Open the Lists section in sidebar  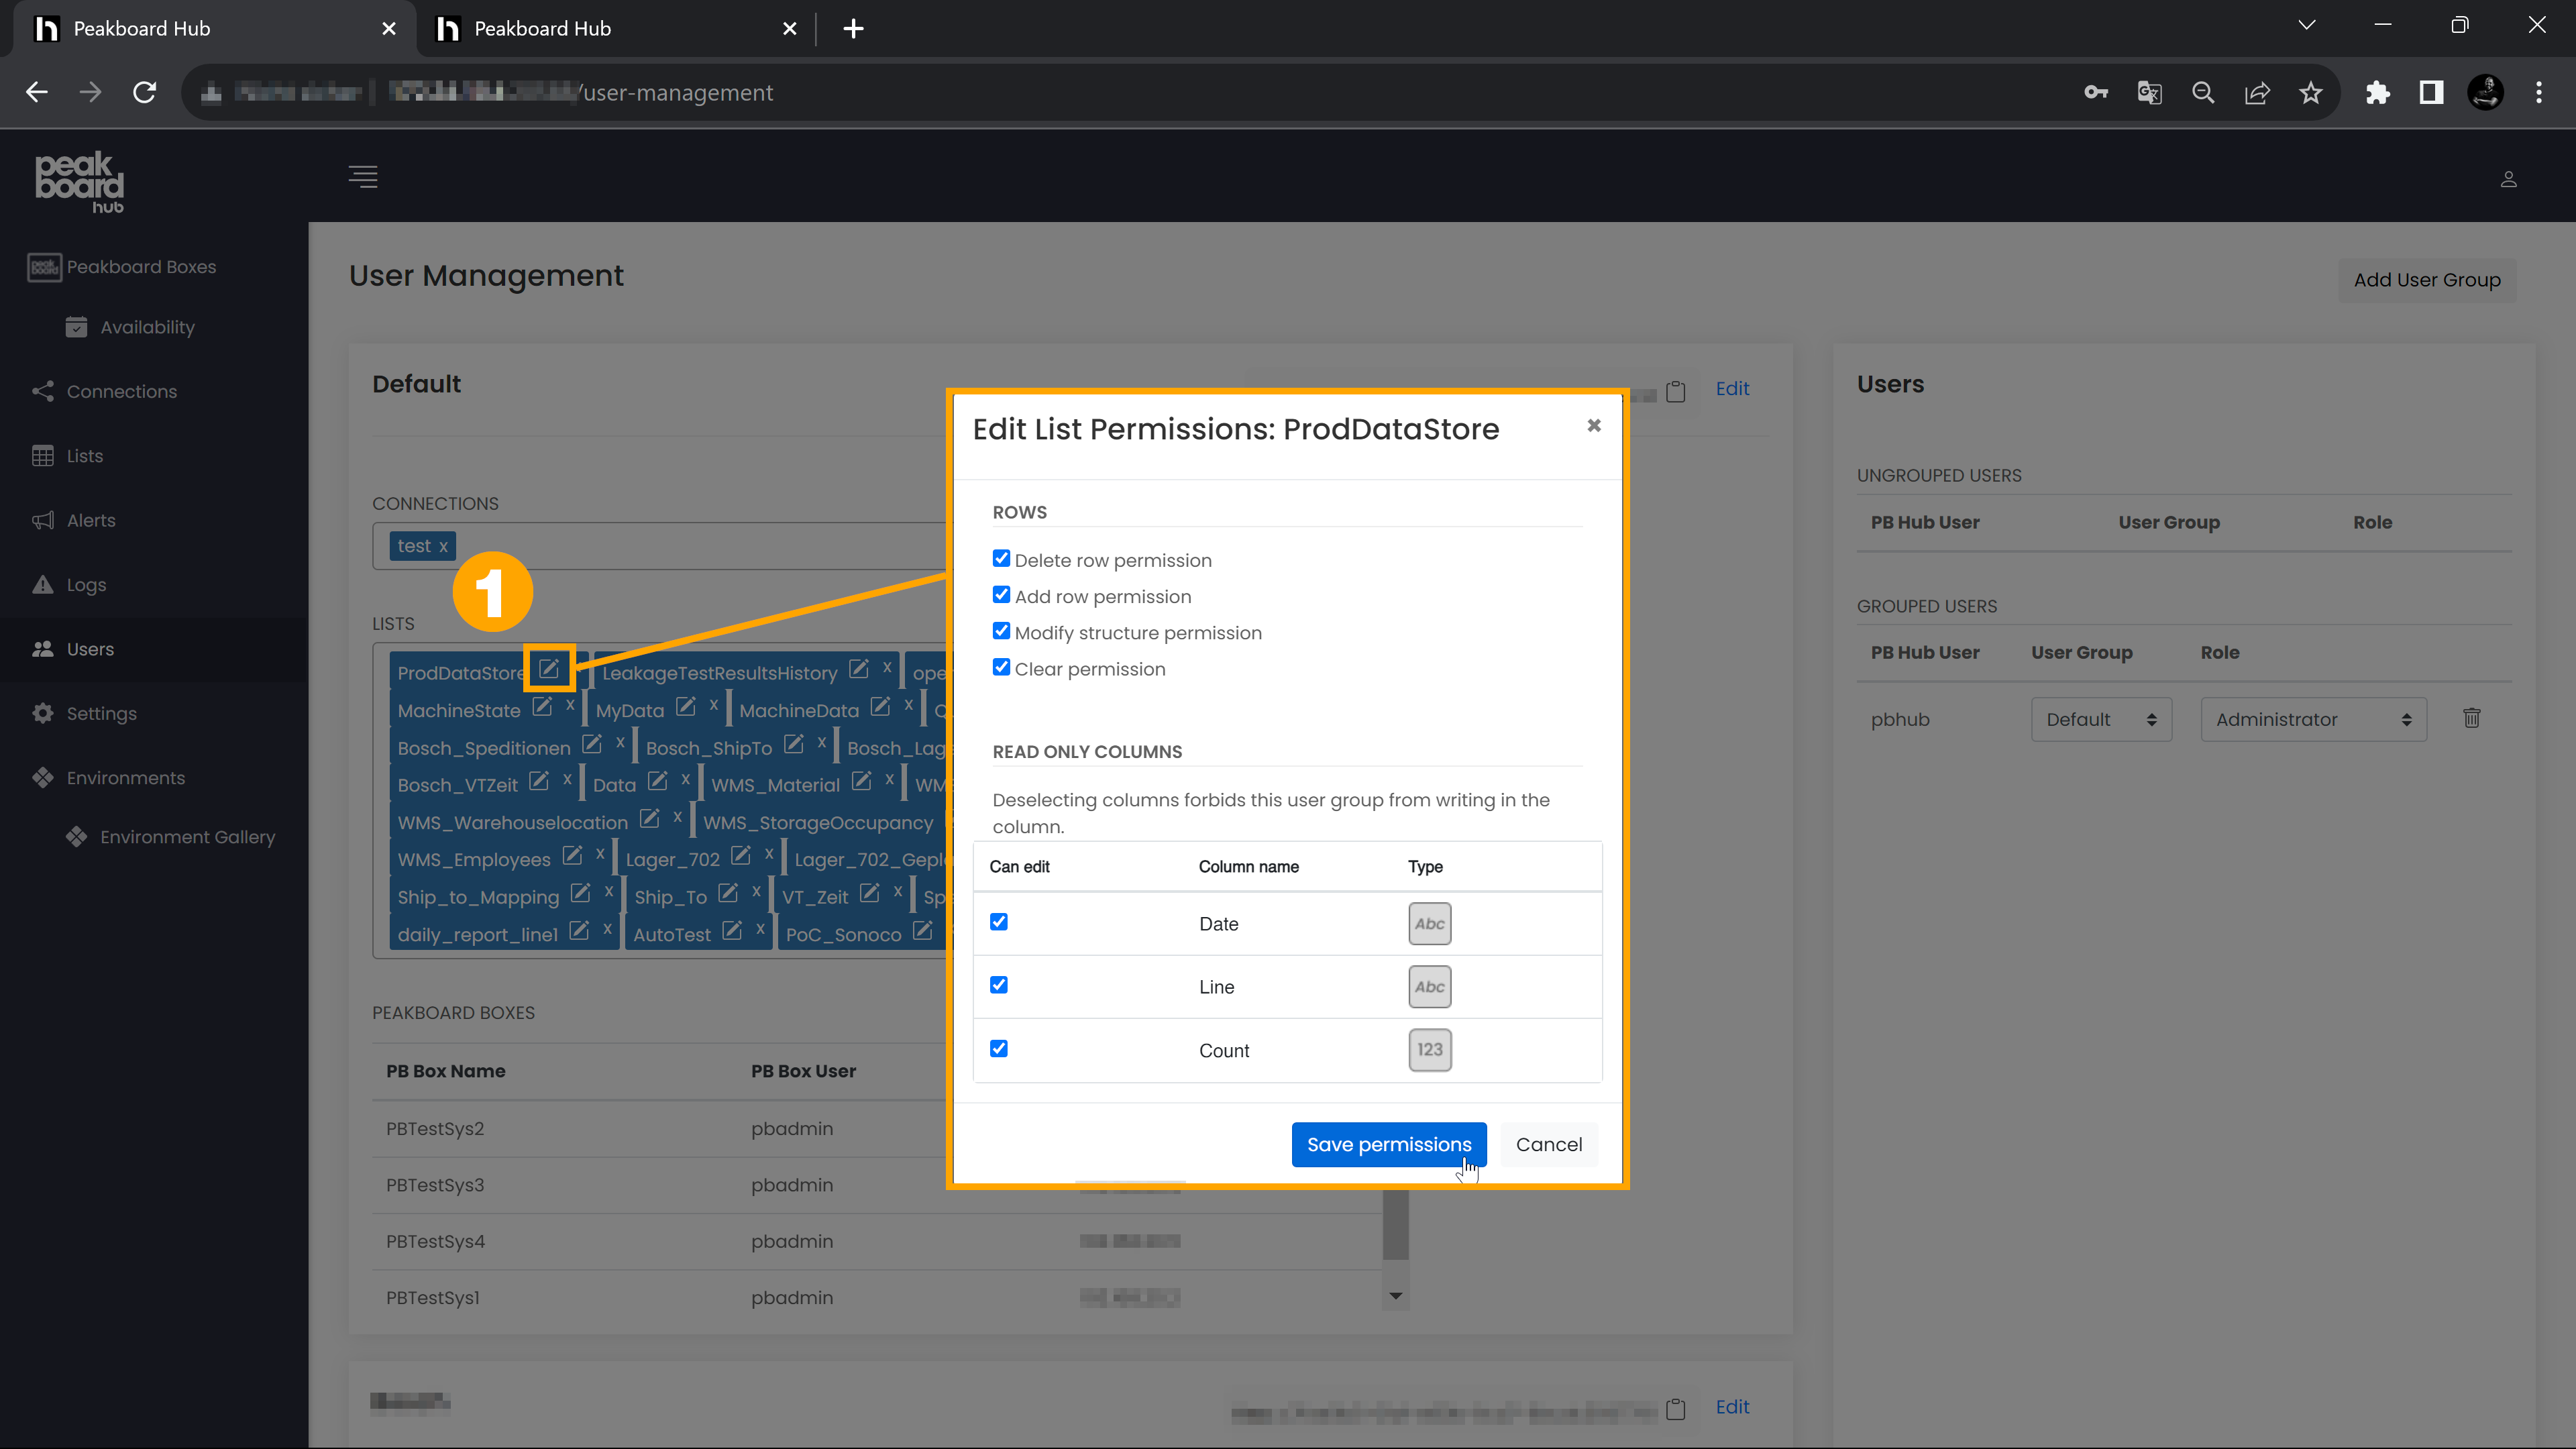83,455
